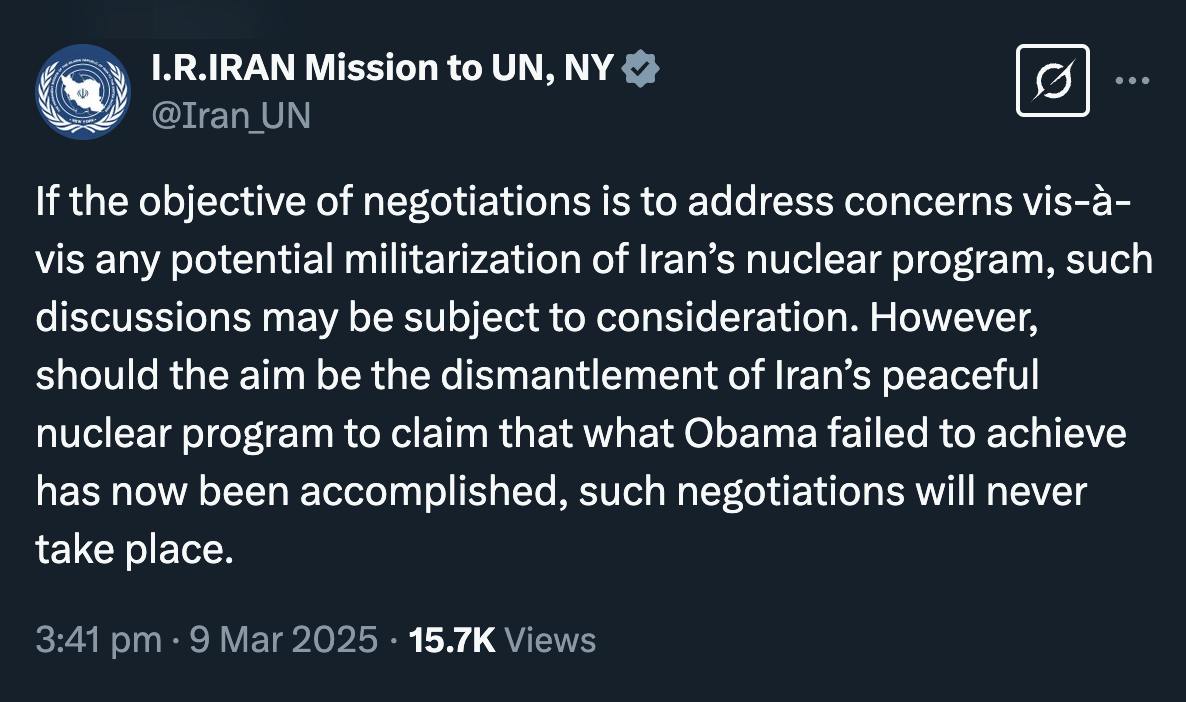Open the @Iran_UN handle link
The height and width of the screenshot is (702, 1186).
click(x=231, y=116)
